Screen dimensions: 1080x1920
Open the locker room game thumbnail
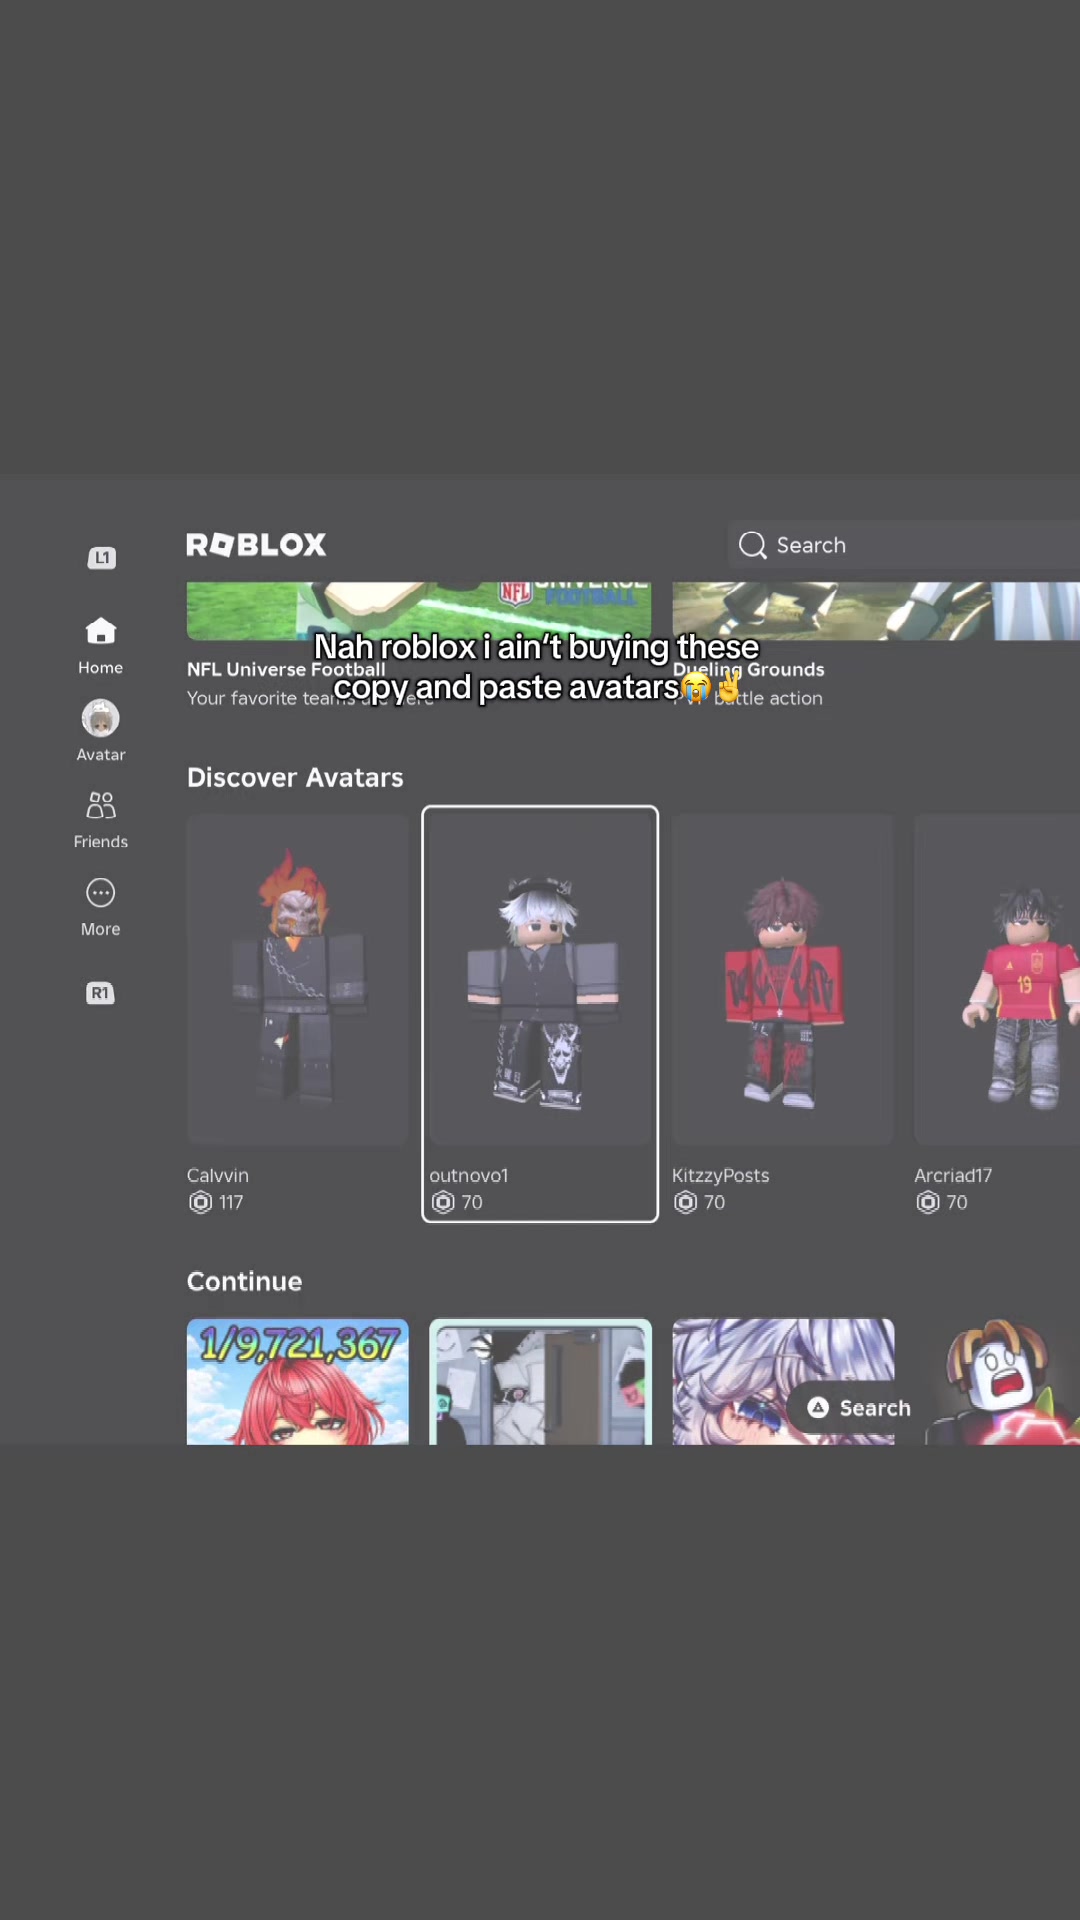(540, 1381)
